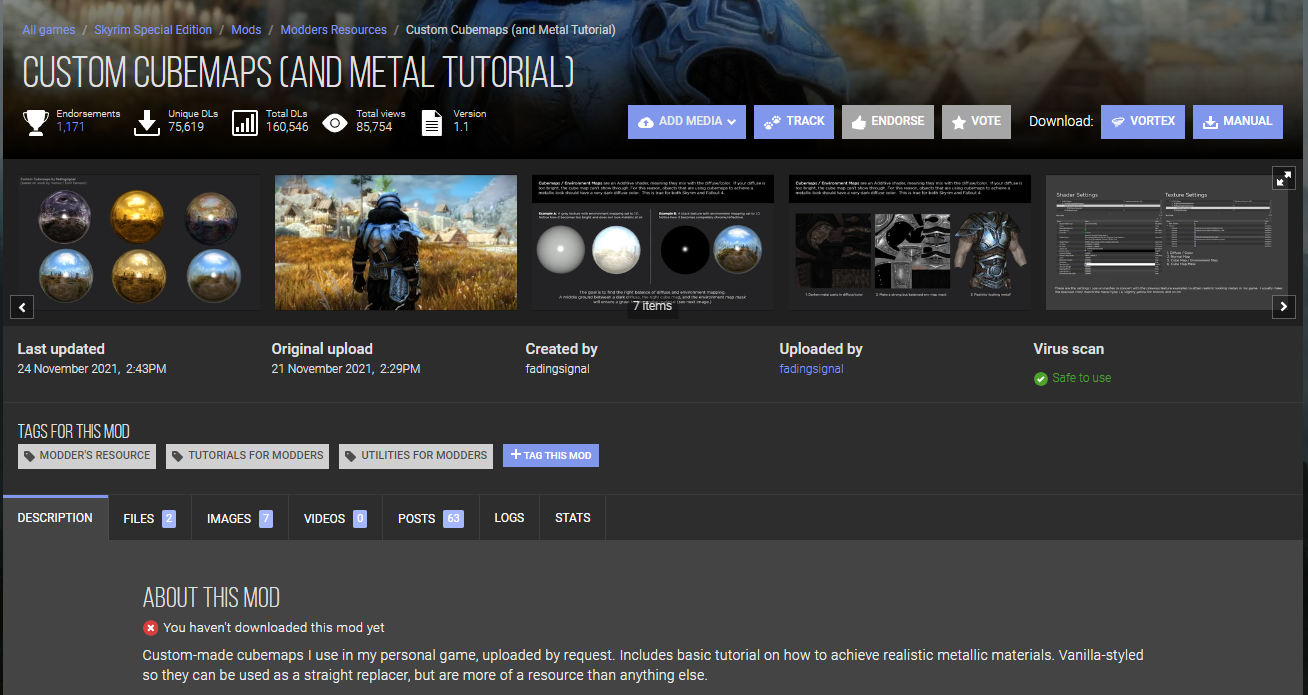Switch to the Posts tab
Screen dimensions: 1308x695
[430, 518]
